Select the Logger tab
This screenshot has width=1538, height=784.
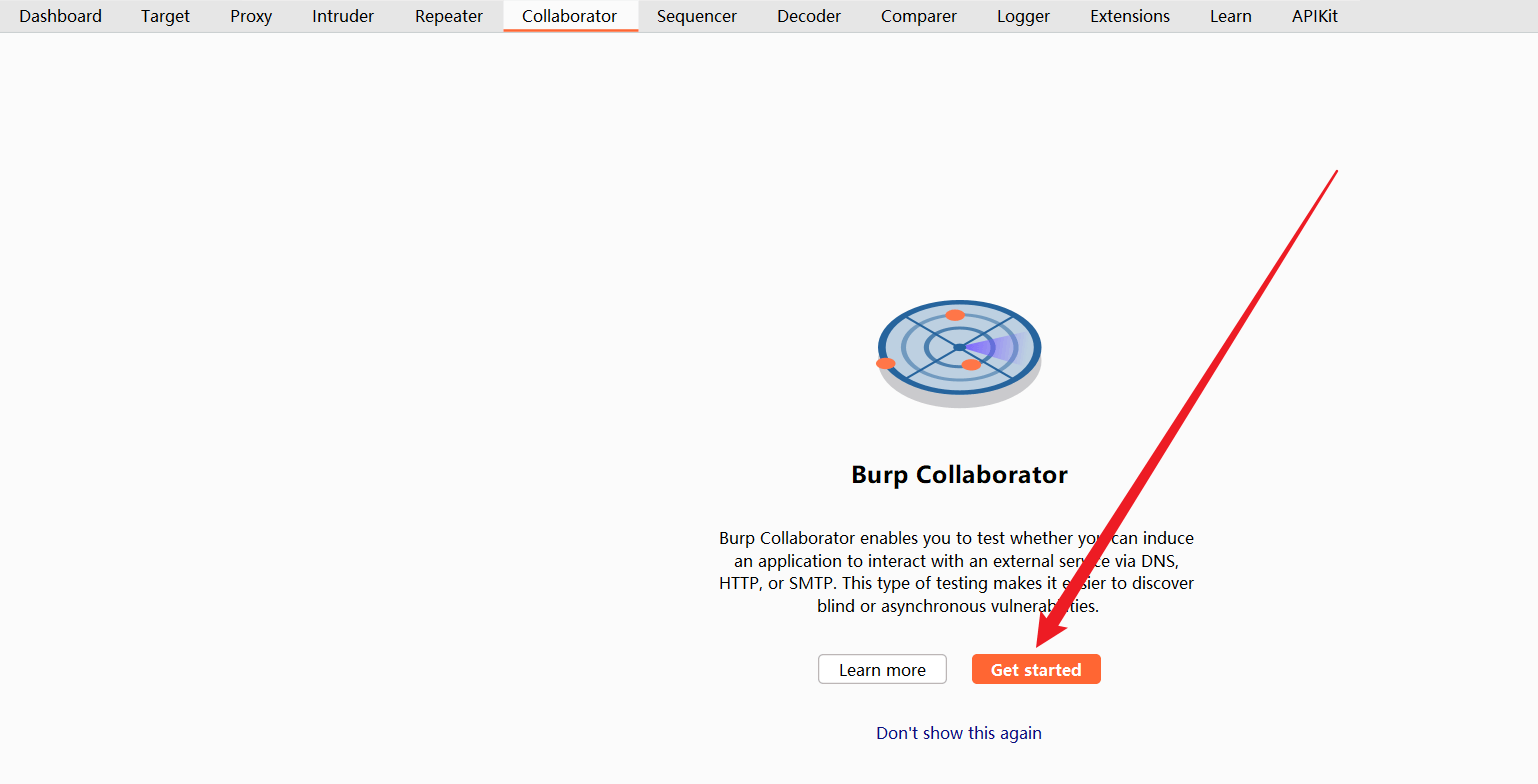1023,16
